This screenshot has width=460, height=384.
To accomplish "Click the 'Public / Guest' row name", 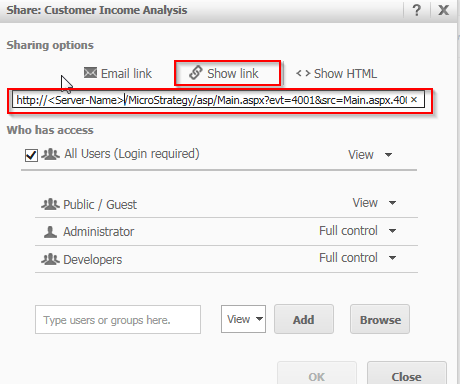I will [x=100, y=204].
